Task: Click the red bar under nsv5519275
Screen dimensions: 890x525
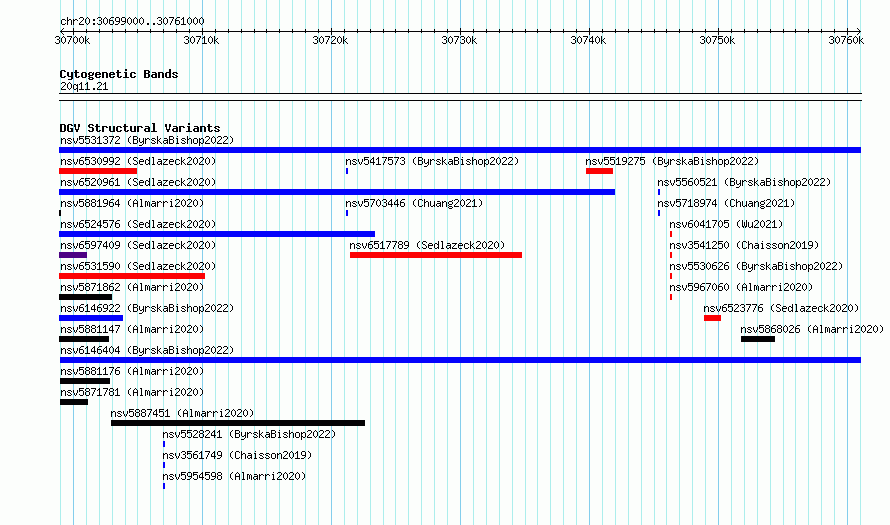Action: [x=599, y=171]
